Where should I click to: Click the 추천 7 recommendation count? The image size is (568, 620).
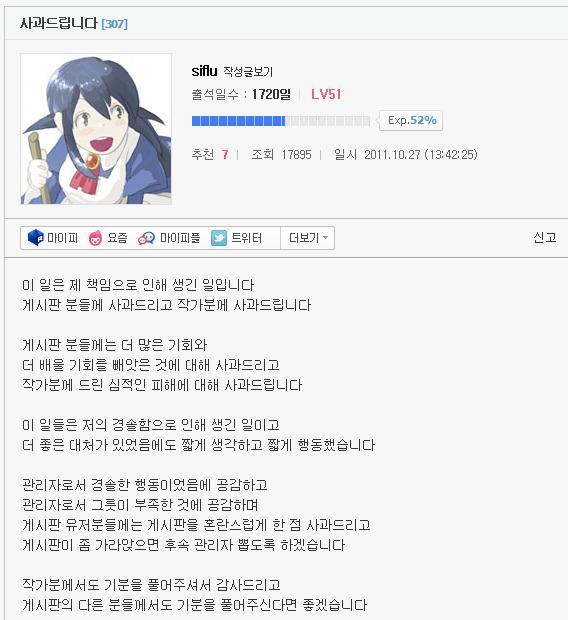coord(210,154)
